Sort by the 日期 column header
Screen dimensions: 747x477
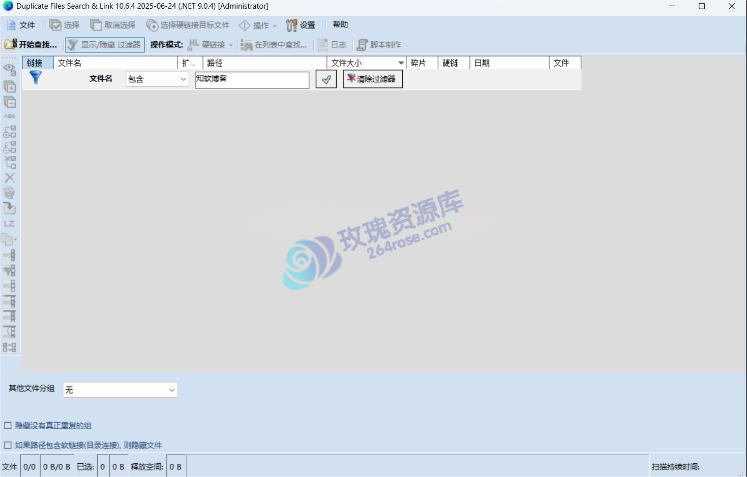[x=510, y=62]
